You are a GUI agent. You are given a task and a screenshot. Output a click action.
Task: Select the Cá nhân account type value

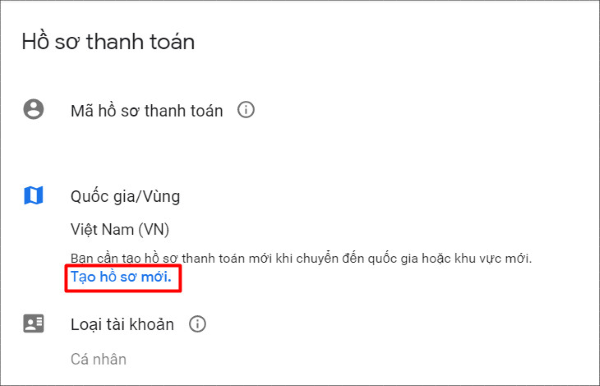98,359
